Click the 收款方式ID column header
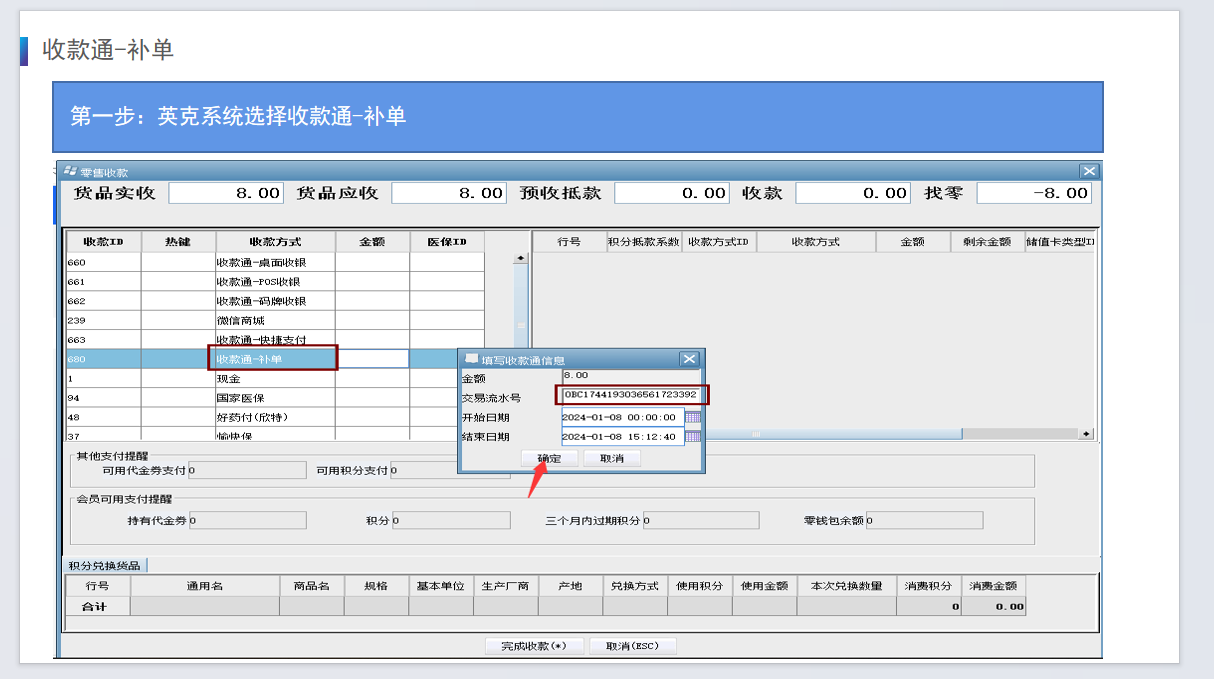Viewport: 1214px width, 679px height. point(719,242)
